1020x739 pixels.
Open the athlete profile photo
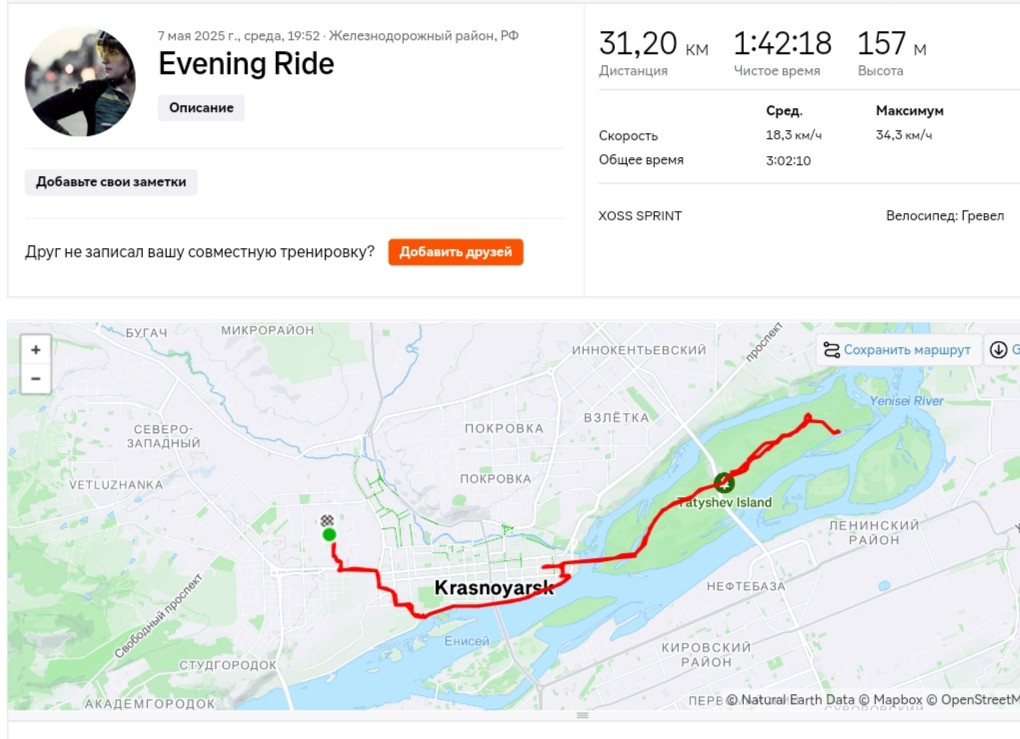[80, 81]
